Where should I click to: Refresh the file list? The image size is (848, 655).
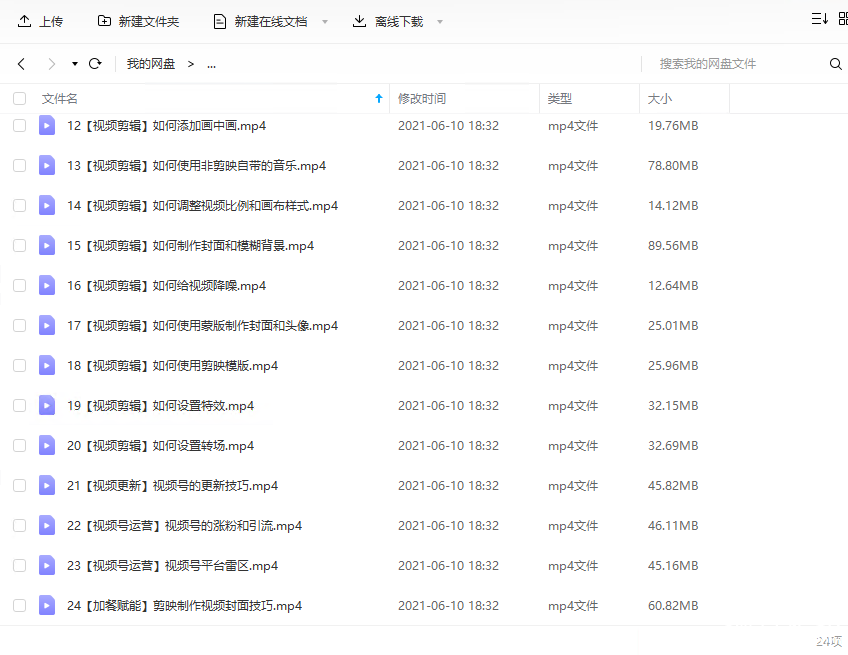[95, 64]
